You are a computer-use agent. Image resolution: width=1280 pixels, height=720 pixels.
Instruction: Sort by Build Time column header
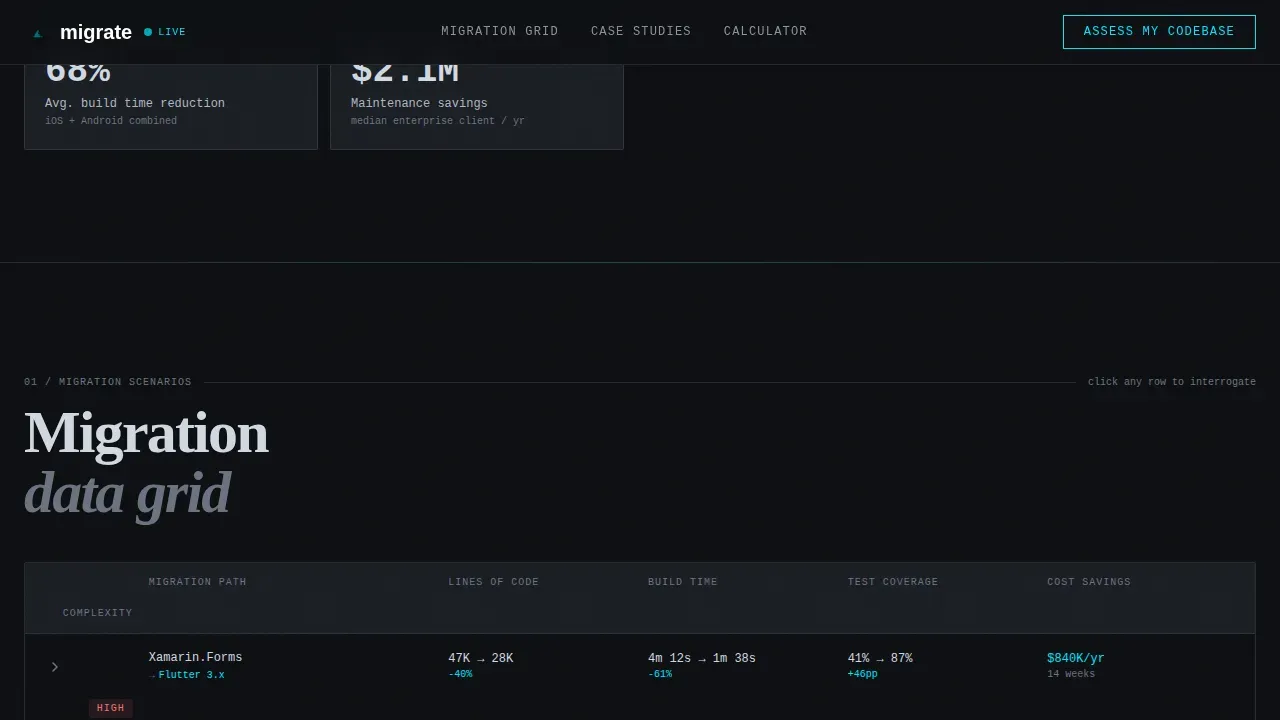[x=682, y=582]
